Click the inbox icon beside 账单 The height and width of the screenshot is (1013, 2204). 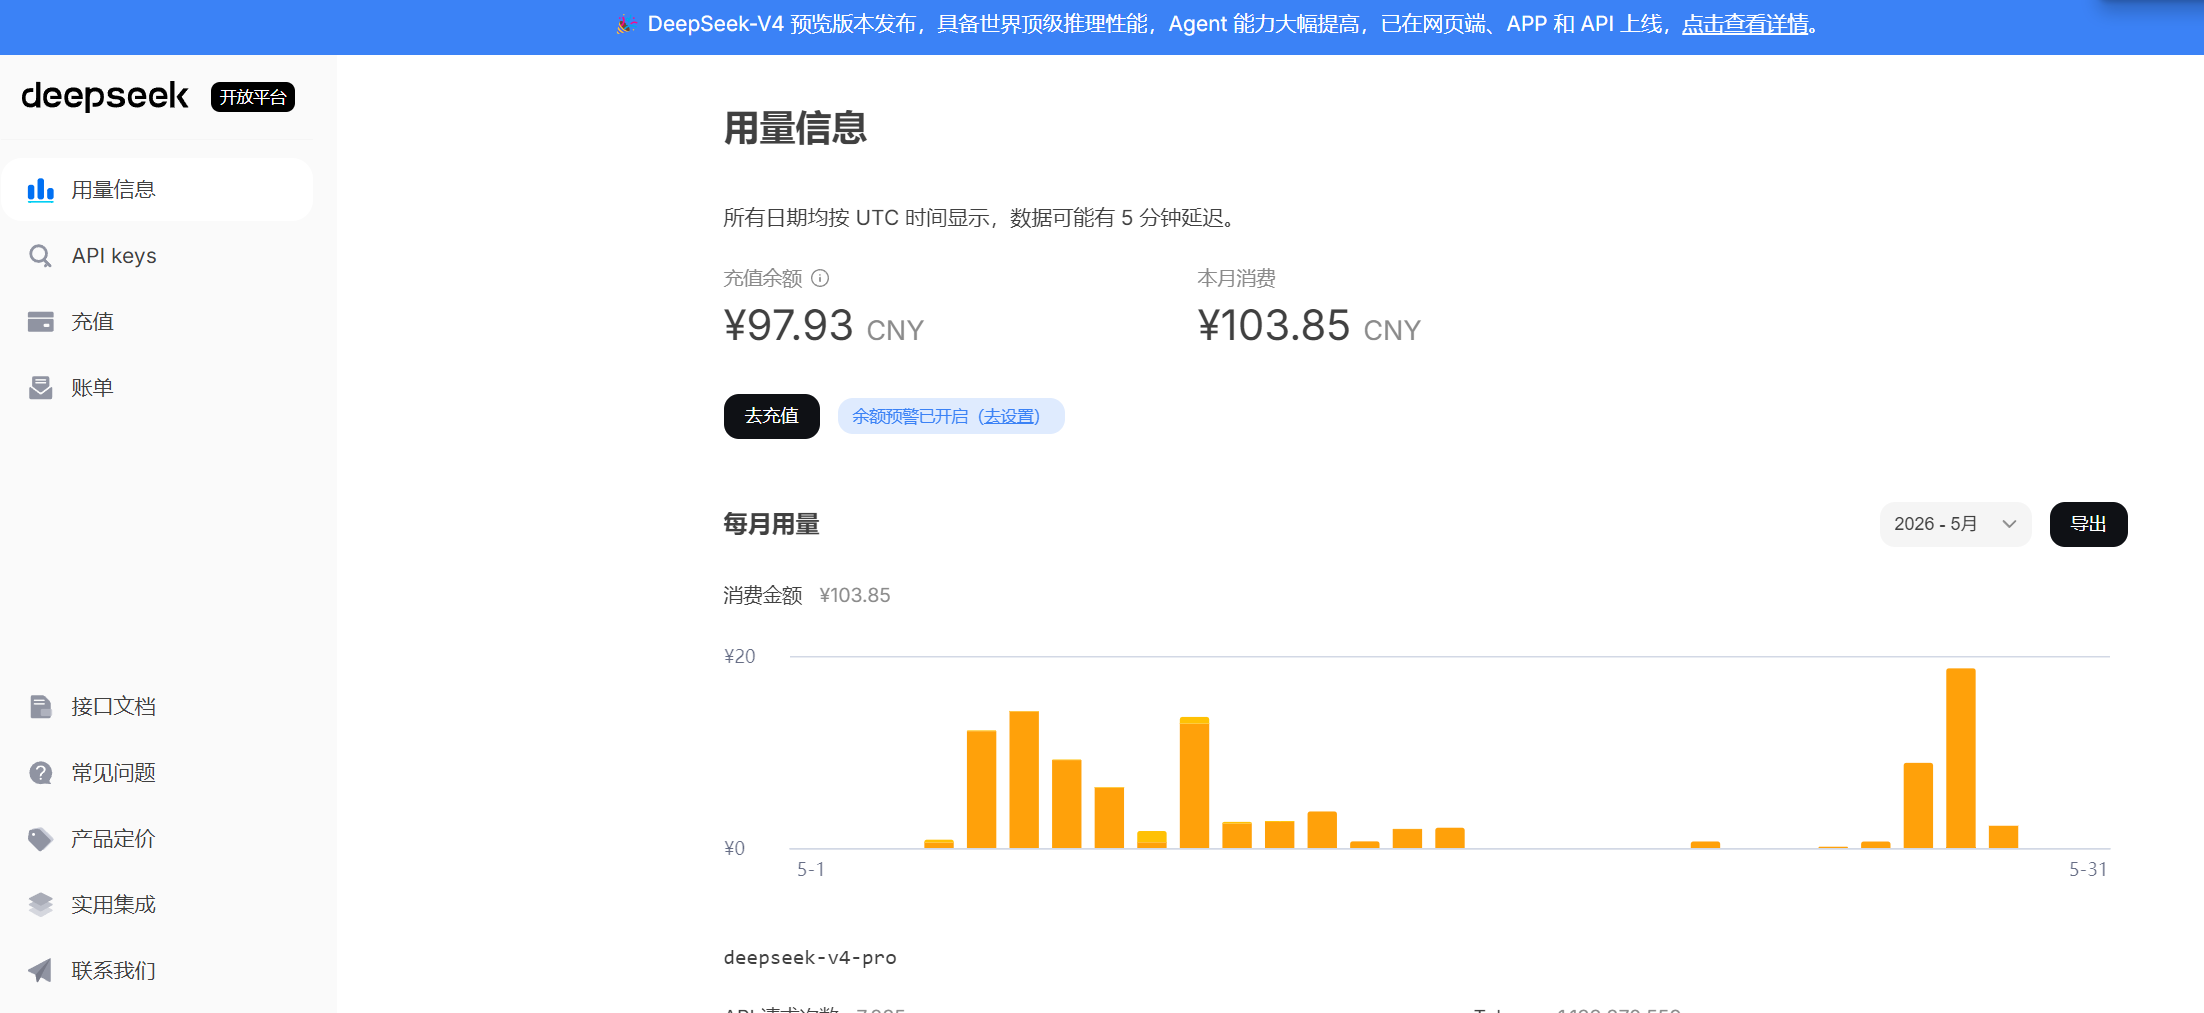tap(40, 388)
